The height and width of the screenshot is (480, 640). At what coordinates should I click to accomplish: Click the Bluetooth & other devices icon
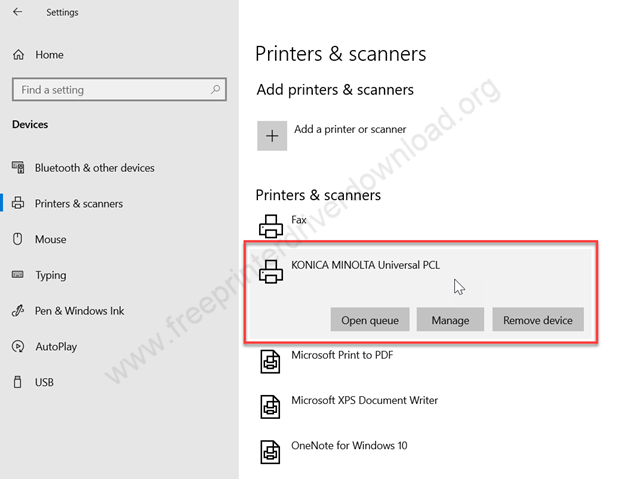[x=18, y=168]
